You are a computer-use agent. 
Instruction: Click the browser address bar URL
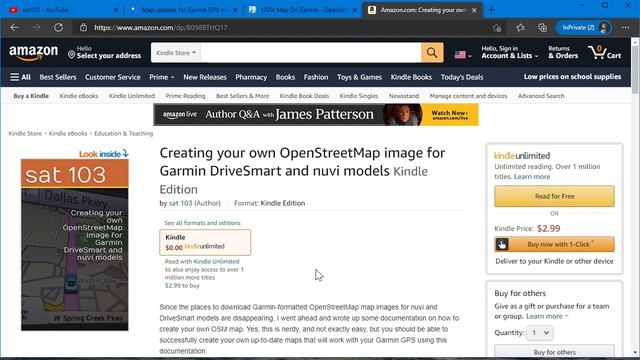pos(161,28)
